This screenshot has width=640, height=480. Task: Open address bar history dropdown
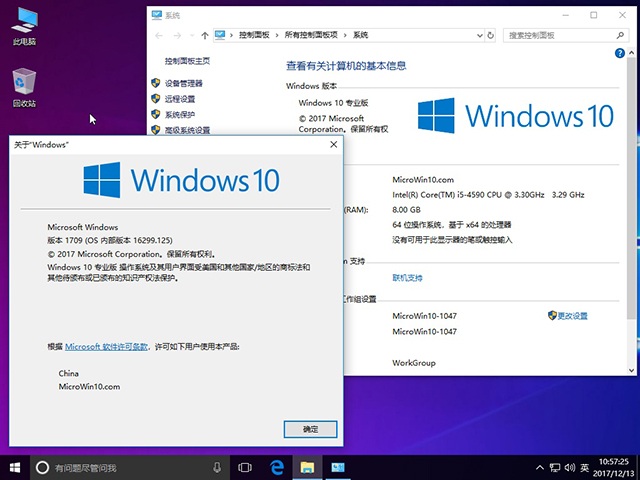[480, 36]
